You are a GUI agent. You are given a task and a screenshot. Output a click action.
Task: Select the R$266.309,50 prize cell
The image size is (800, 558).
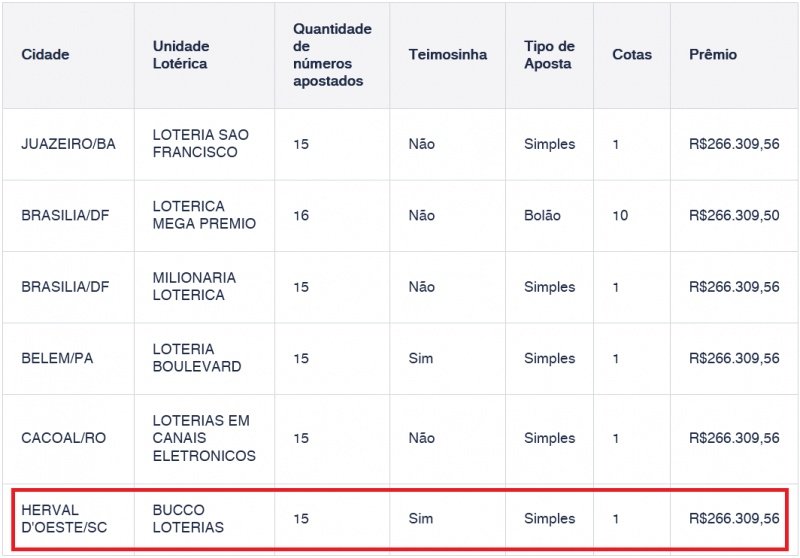734,215
